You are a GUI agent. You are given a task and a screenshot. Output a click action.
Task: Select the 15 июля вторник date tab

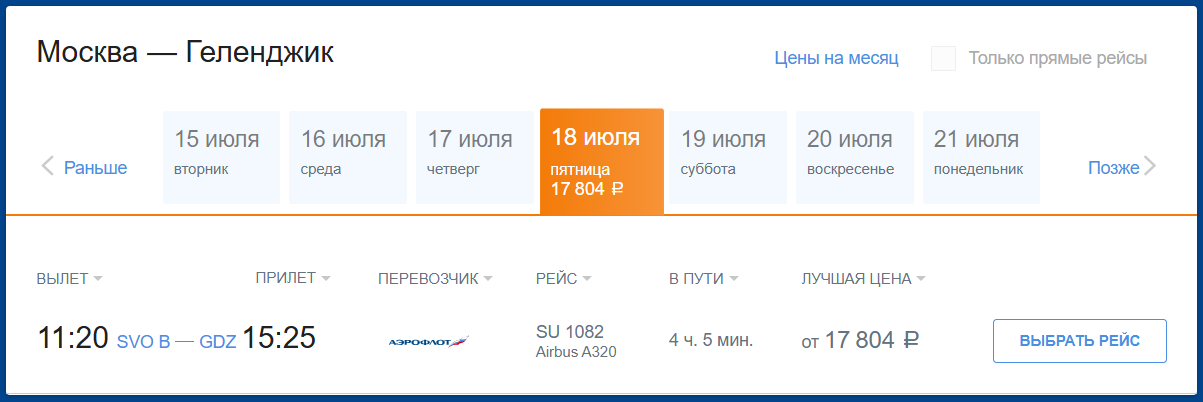(x=221, y=157)
